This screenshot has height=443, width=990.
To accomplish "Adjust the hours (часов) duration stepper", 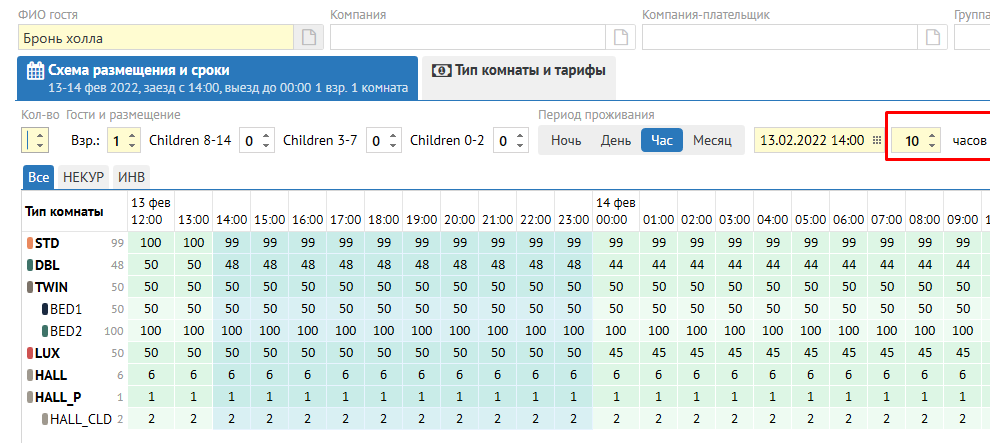I will pyautogui.click(x=932, y=141).
